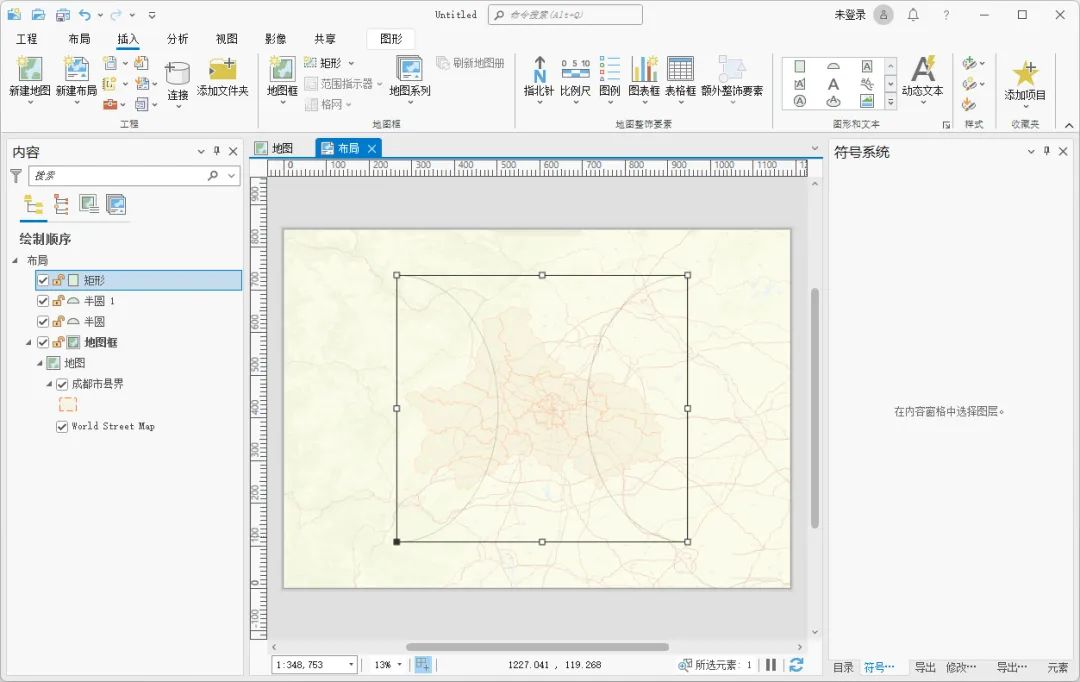Viewport: 1080px width, 682px height.
Task: Click the command search box
Action: pyautogui.click(x=565, y=14)
